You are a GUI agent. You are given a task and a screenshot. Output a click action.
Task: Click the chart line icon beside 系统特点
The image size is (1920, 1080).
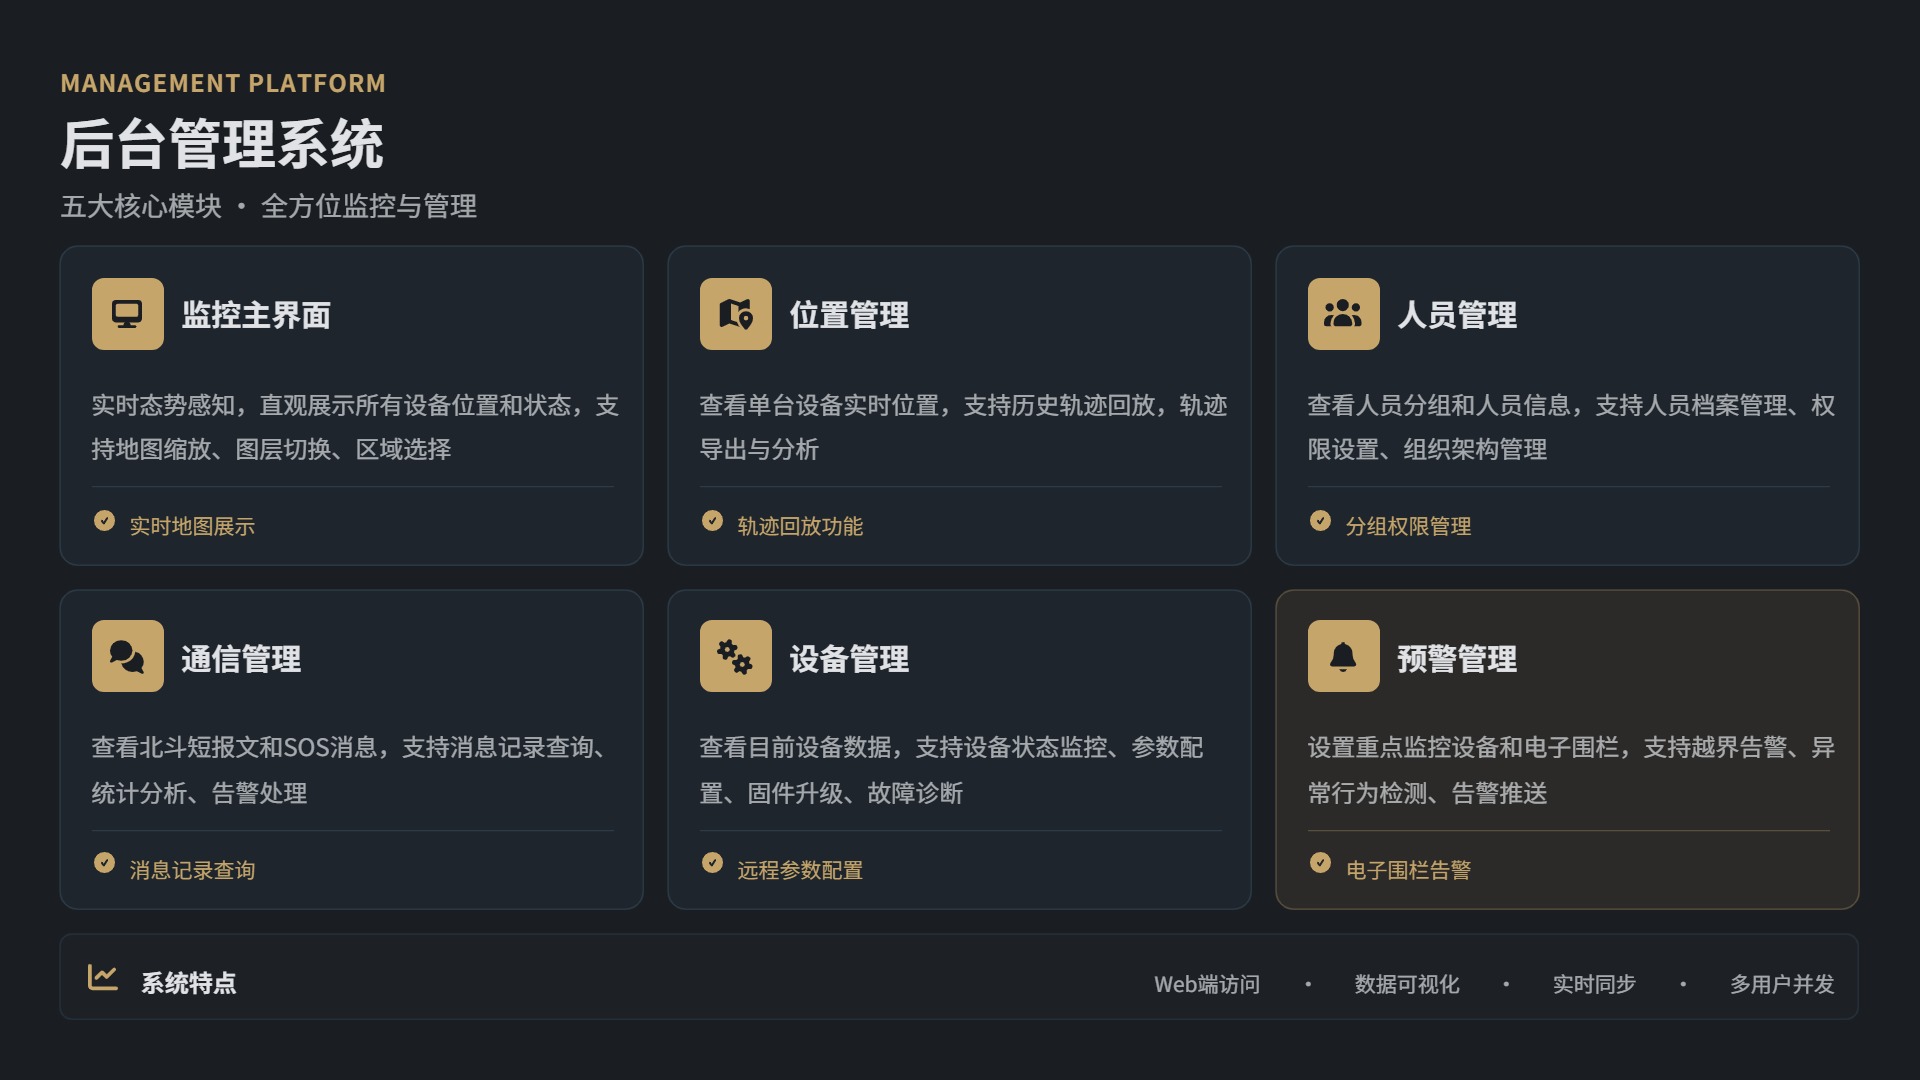coord(103,977)
